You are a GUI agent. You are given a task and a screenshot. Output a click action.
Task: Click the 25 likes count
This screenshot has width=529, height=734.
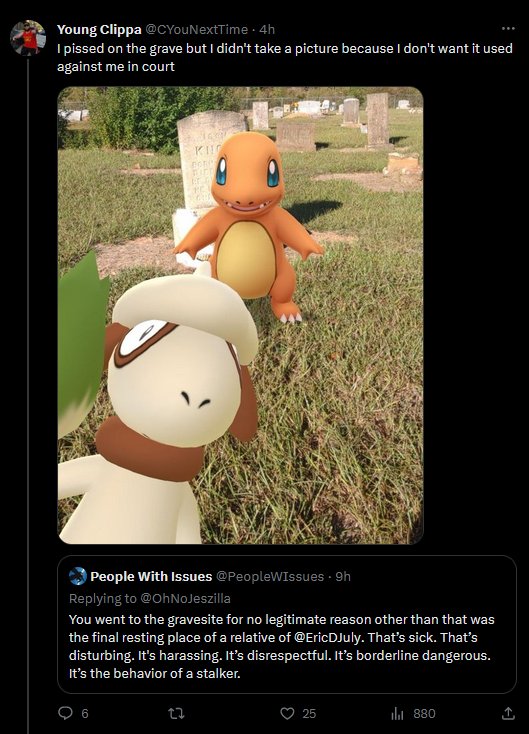(309, 713)
